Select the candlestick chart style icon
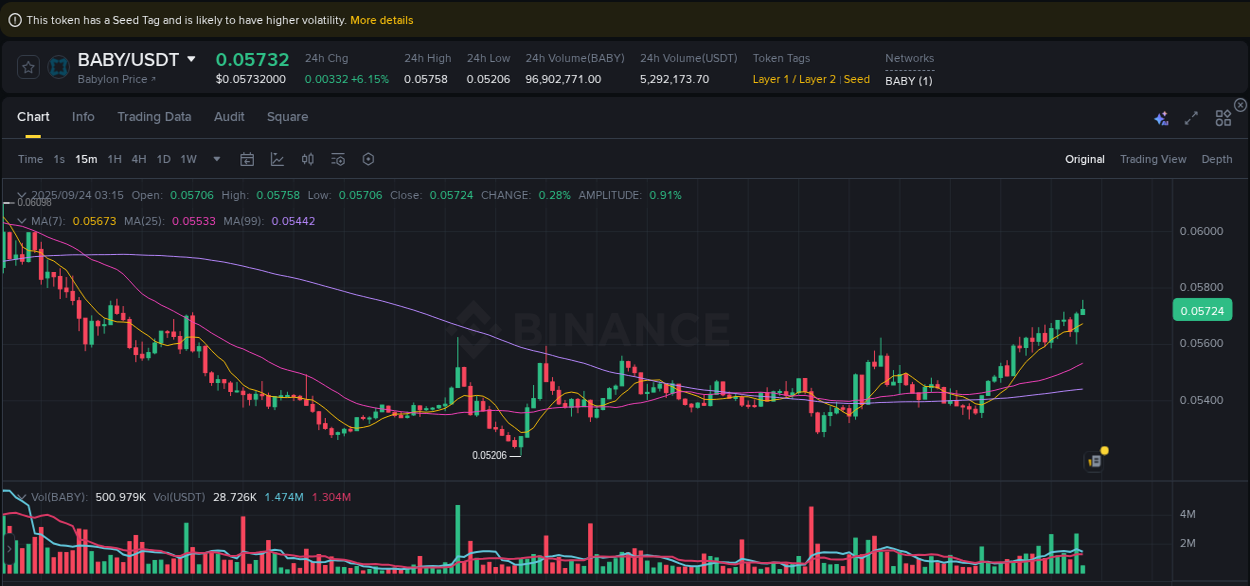This screenshot has width=1250, height=586. click(307, 159)
